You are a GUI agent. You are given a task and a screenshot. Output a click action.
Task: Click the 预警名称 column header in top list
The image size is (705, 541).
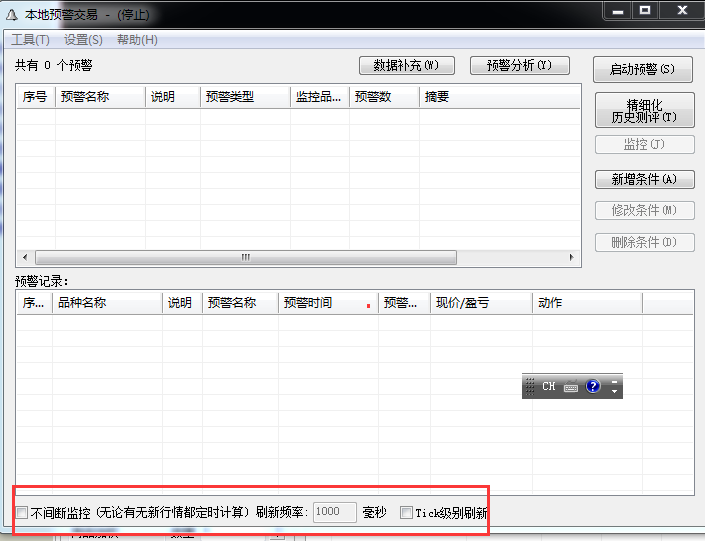(100, 97)
